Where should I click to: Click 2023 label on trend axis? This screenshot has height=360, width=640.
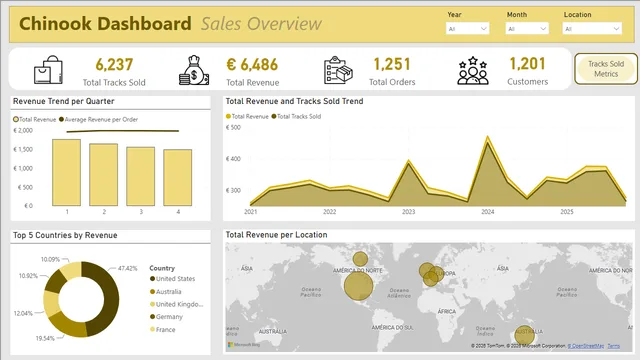click(409, 211)
